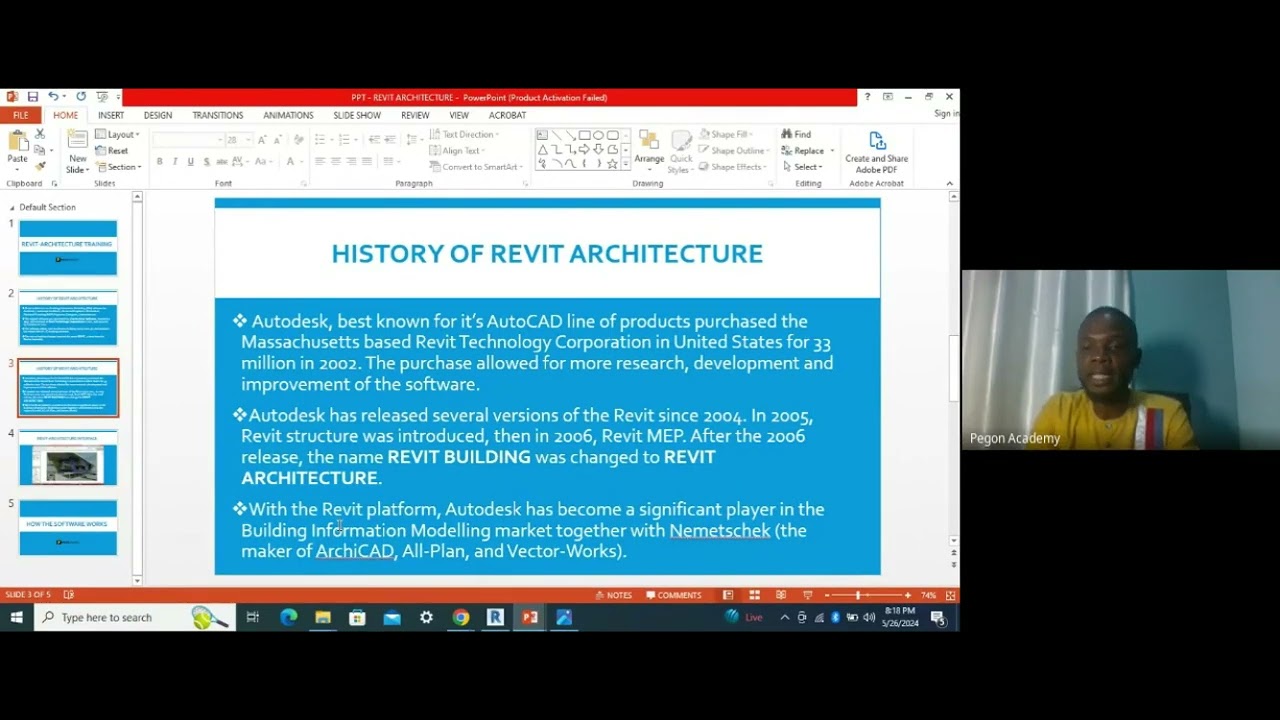Select the star shape in shapes gallery
The image size is (1280, 720).
[x=612, y=164]
